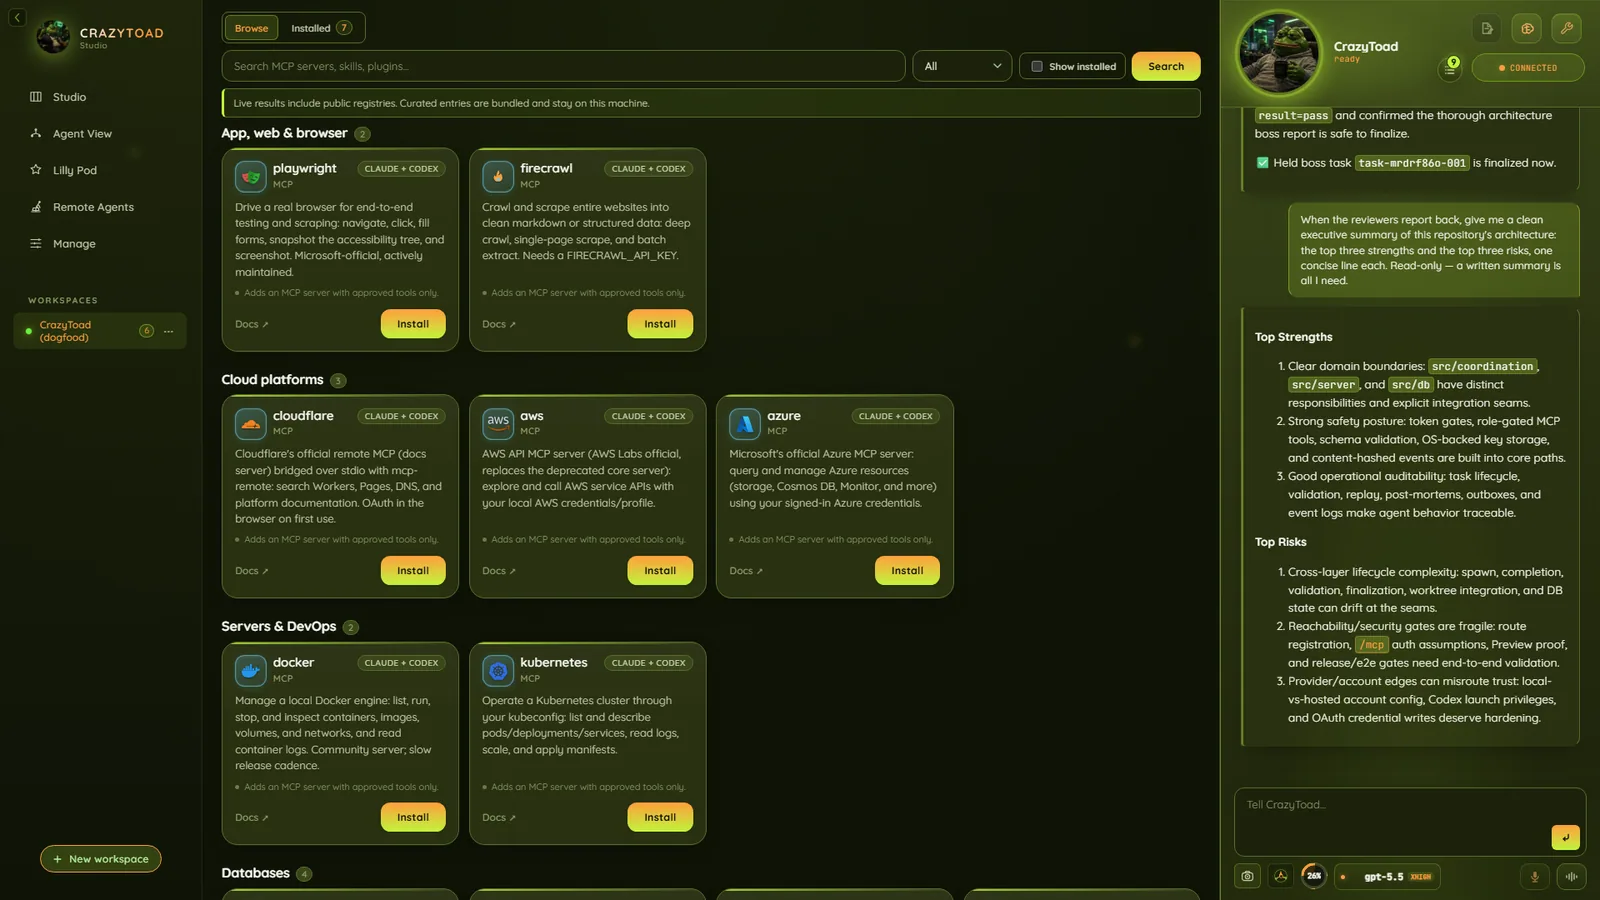Open the brain icon in chat header
1600x900 pixels.
pos(1527,29)
